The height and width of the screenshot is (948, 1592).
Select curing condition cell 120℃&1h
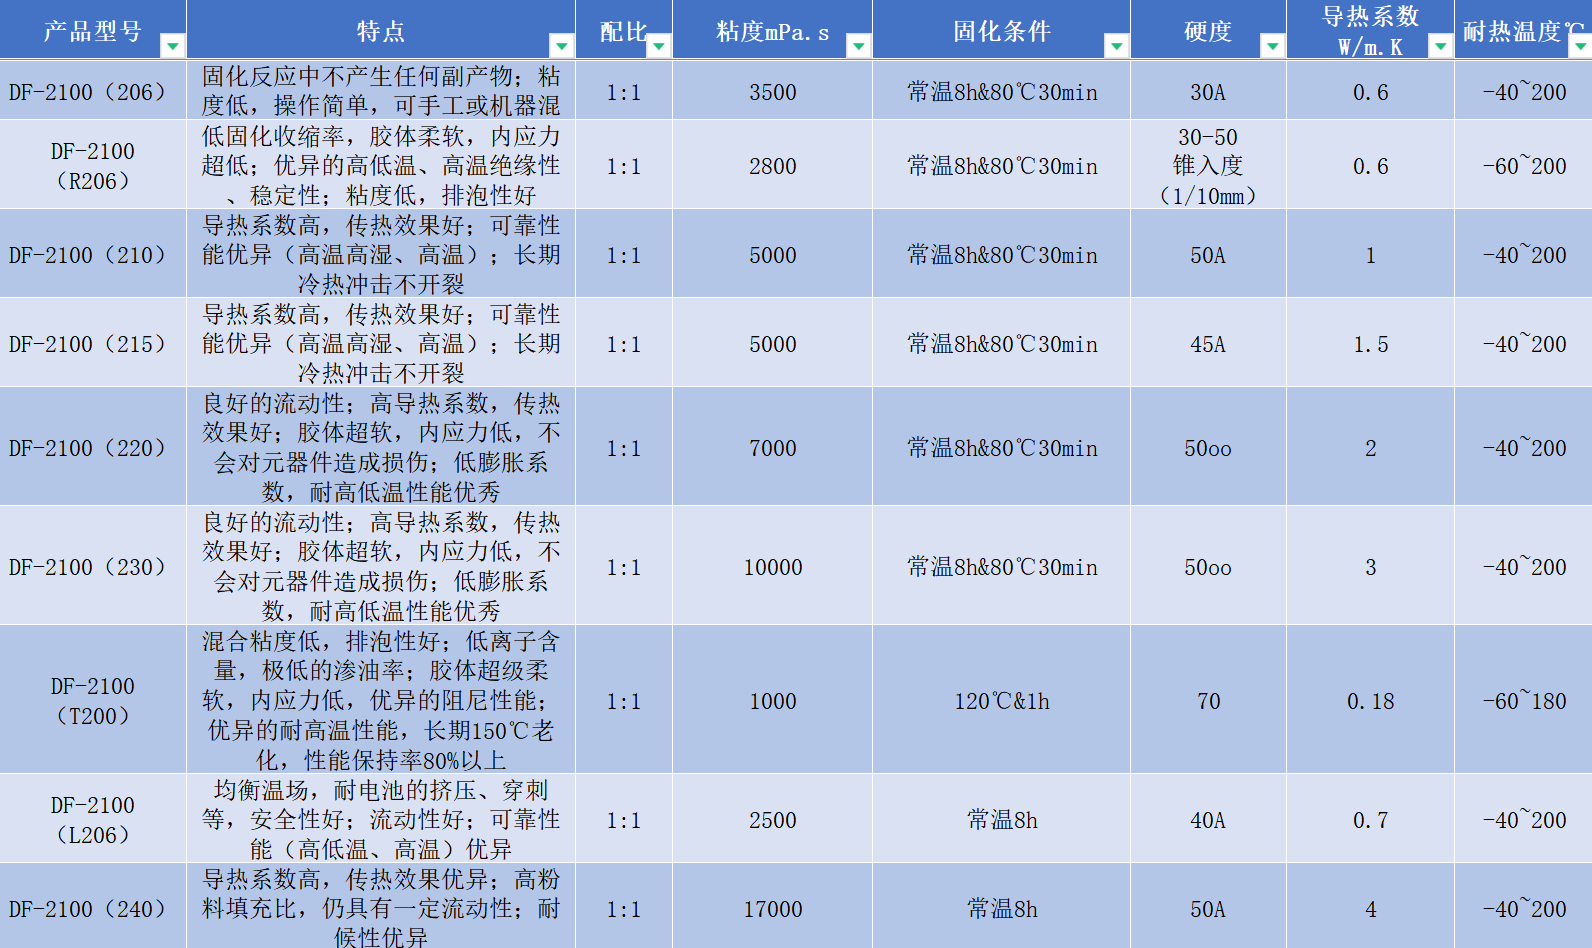(x=1002, y=700)
